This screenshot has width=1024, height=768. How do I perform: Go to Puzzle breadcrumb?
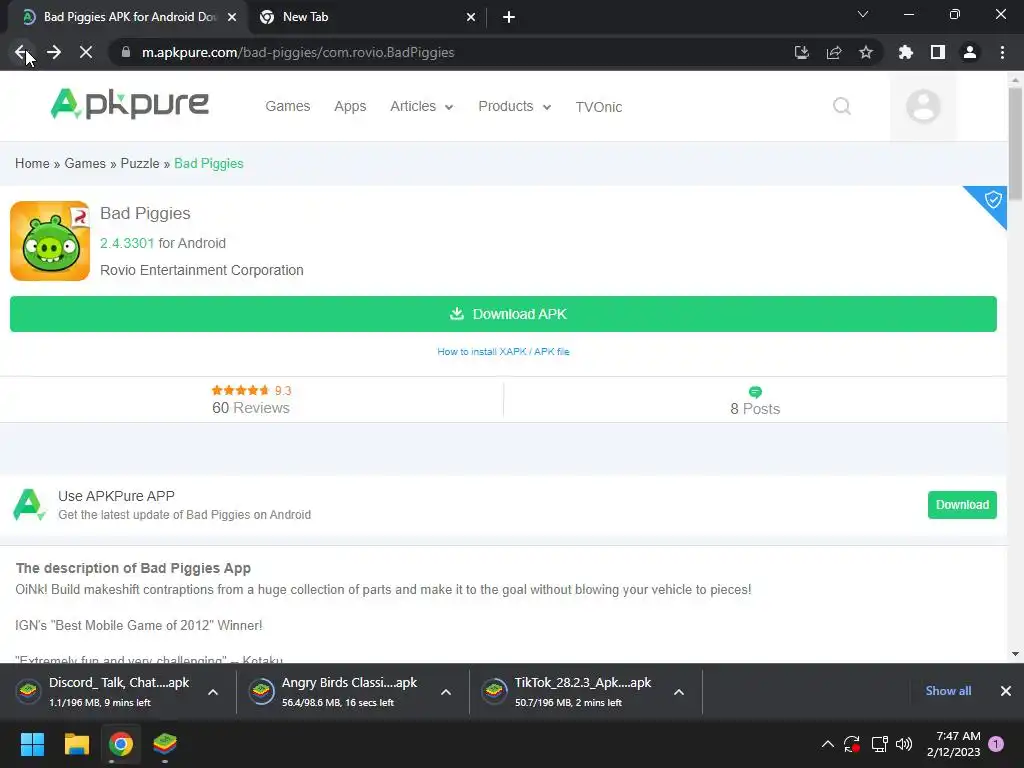pyautogui.click(x=140, y=163)
